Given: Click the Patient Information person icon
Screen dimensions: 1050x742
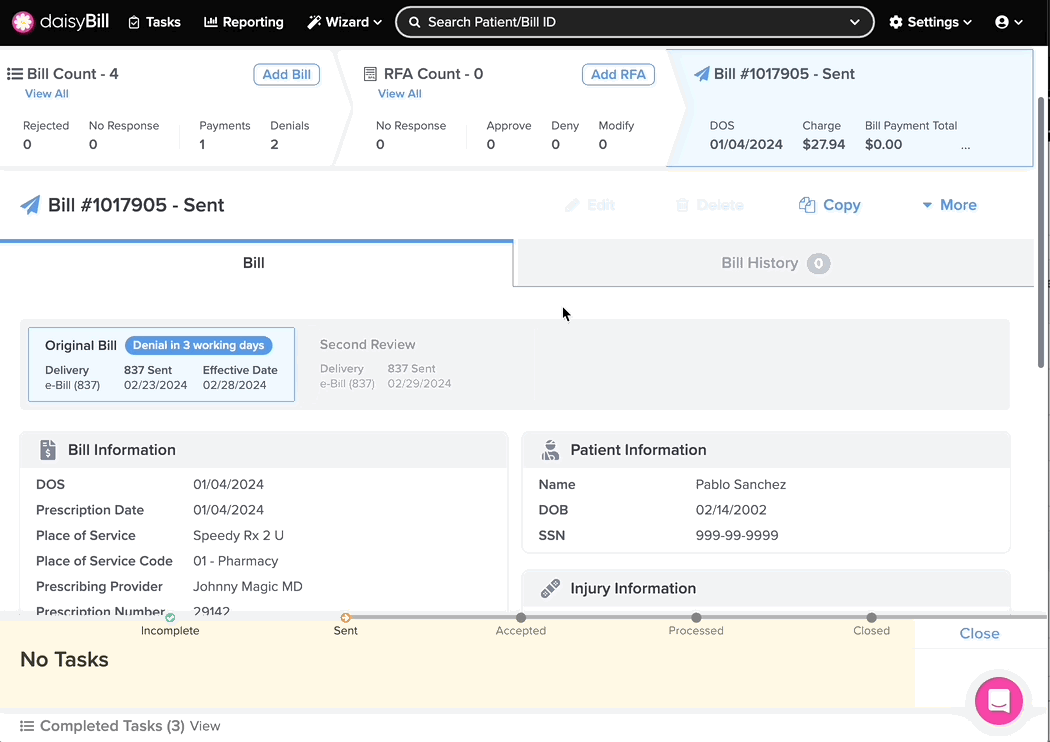Looking at the screenshot, I should pos(550,450).
